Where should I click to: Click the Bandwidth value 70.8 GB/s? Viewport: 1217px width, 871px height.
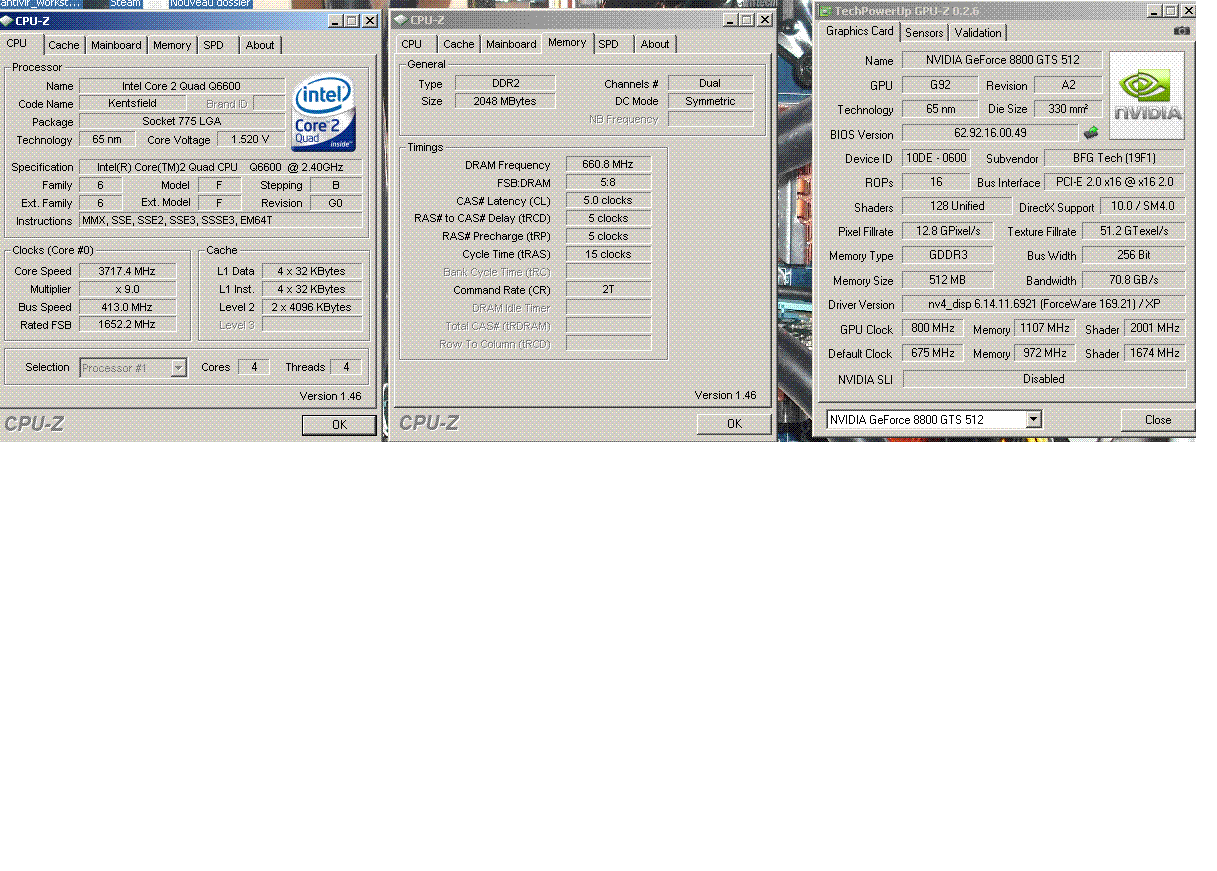pyautogui.click(x=1134, y=280)
